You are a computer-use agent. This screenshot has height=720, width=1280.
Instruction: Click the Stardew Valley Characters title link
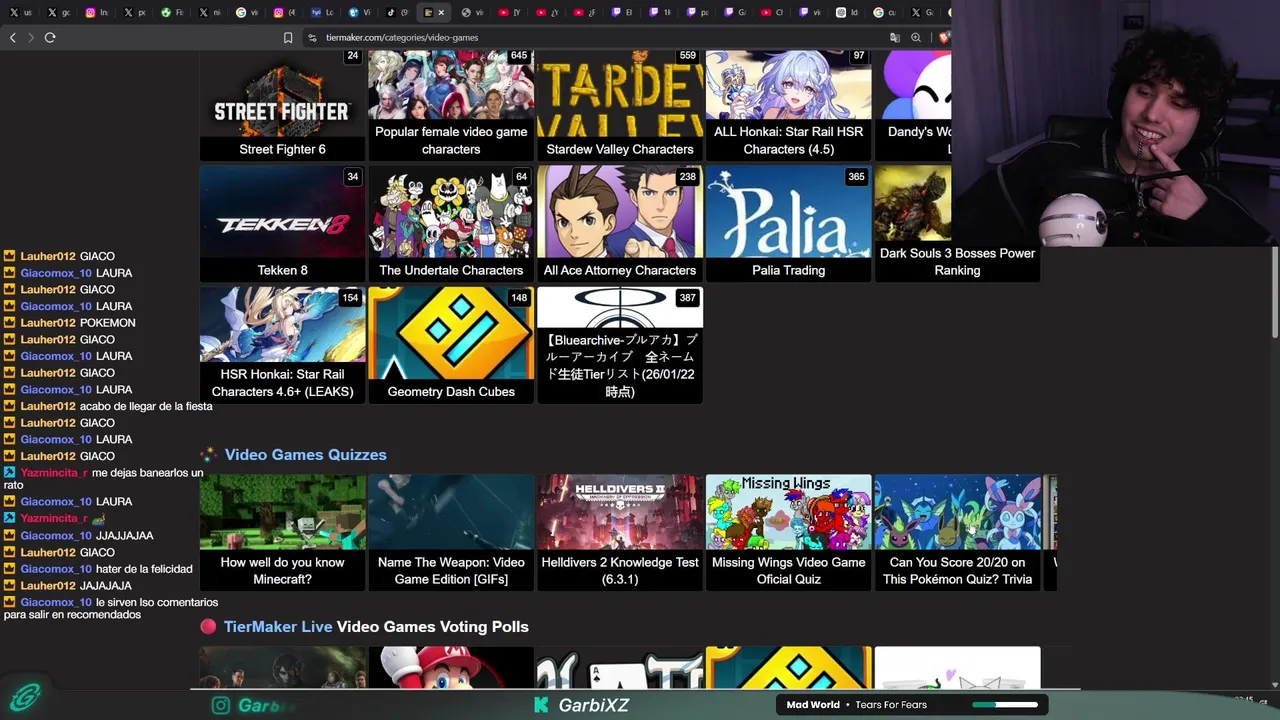620,149
